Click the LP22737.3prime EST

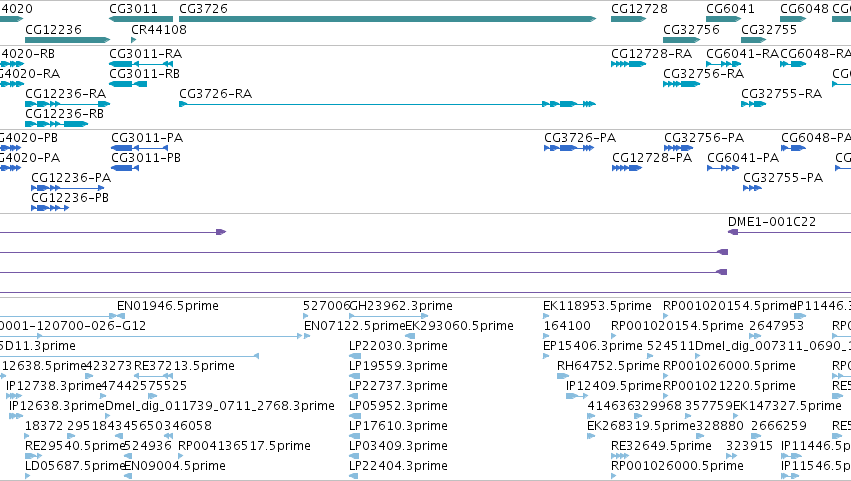point(398,387)
